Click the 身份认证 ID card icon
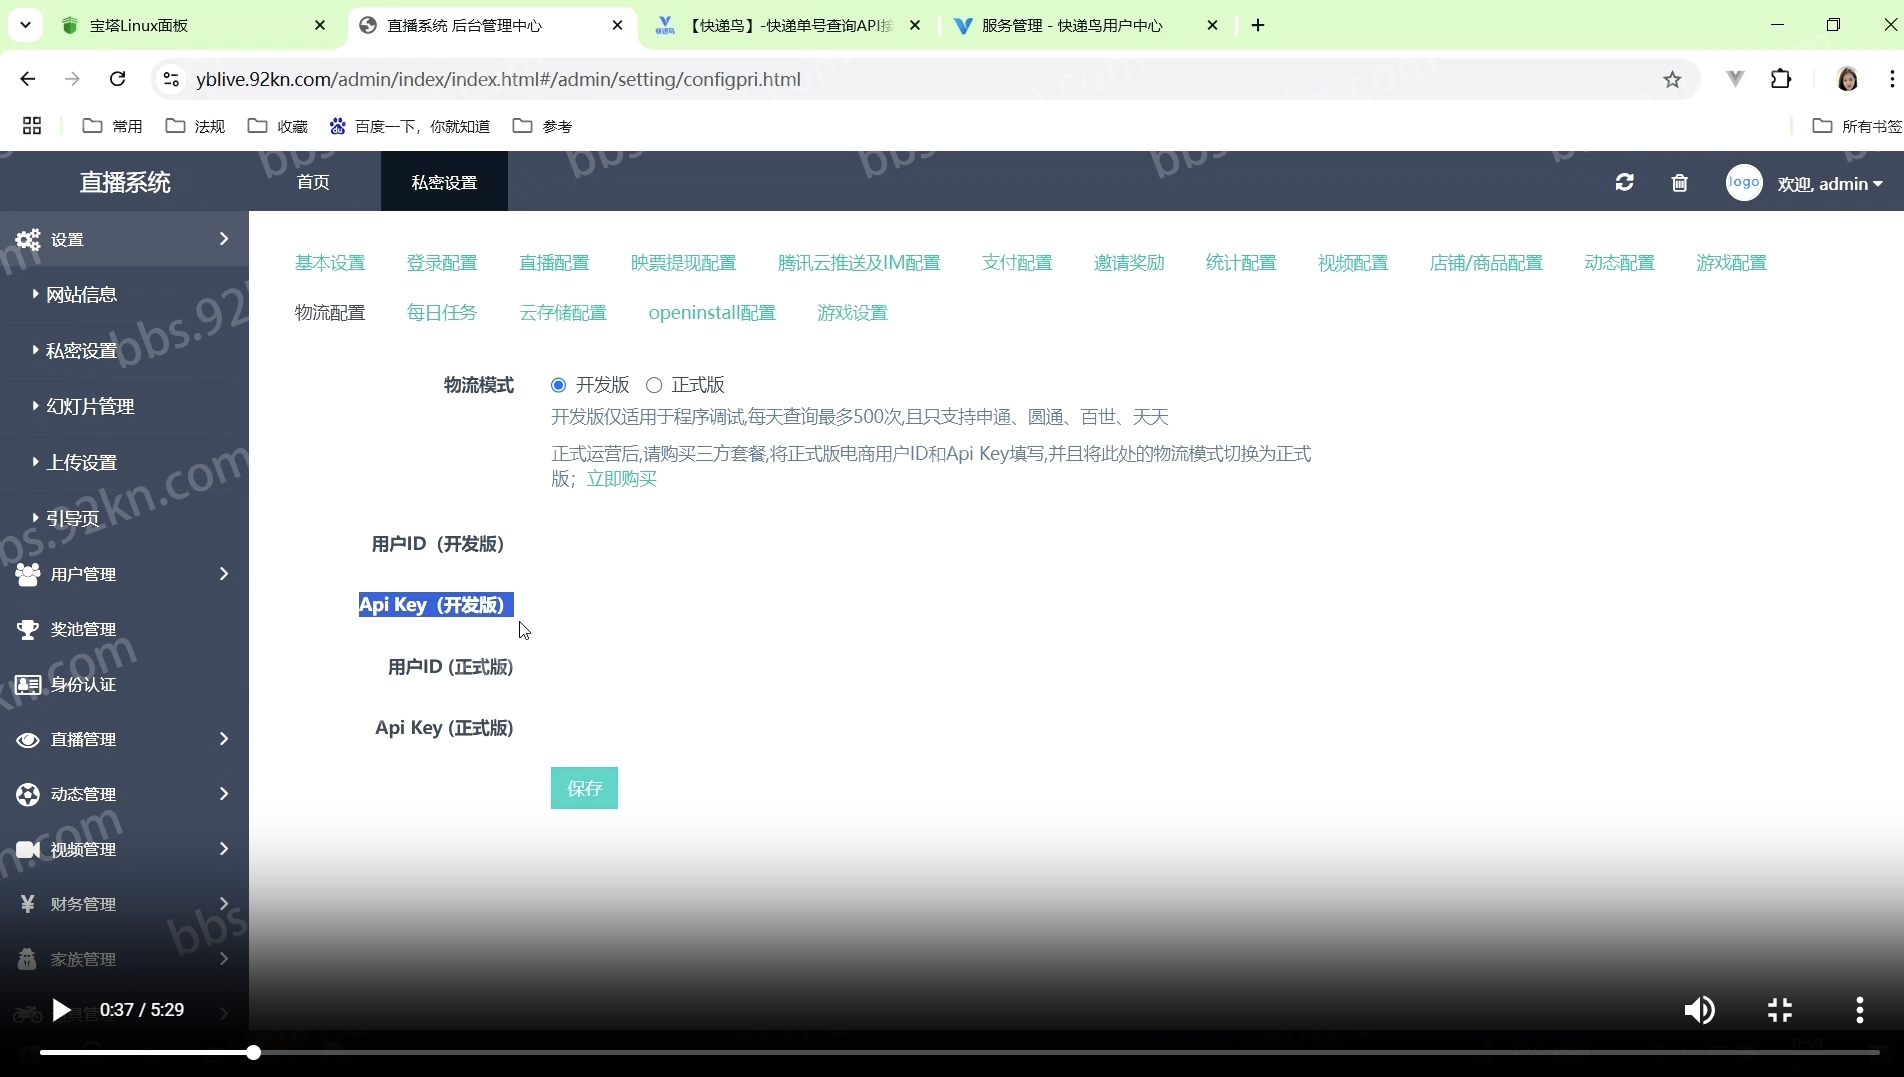 pyautogui.click(x=28, y=684)
